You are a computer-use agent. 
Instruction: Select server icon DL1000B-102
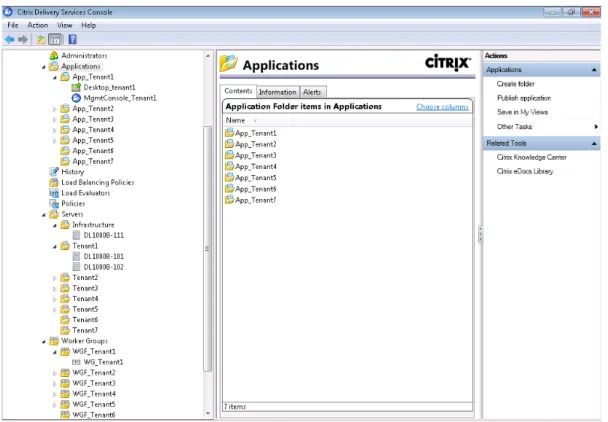(76, 267)
